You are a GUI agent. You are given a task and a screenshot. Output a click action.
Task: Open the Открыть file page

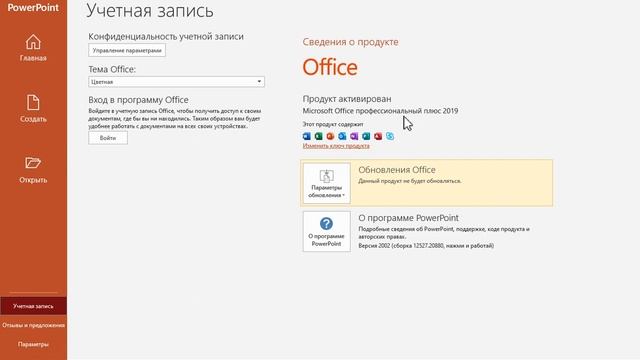[33, 170]
